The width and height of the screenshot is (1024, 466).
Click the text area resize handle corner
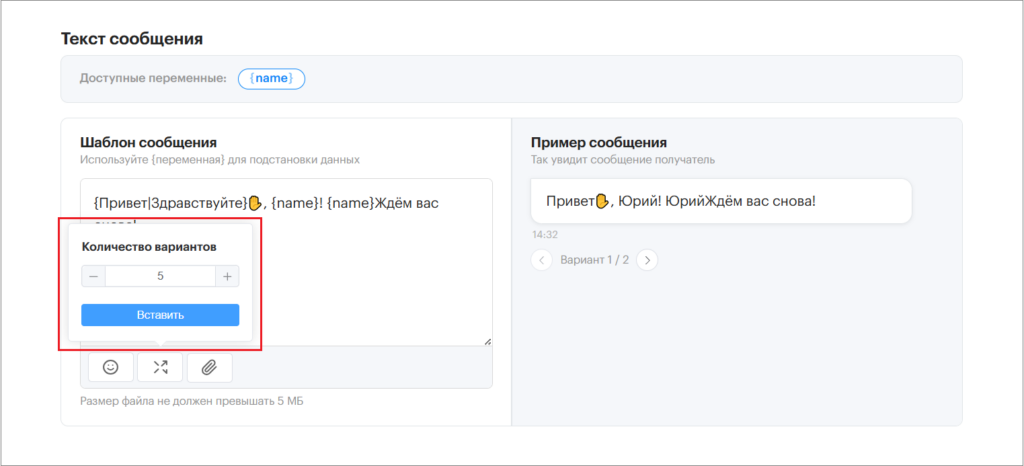pos(488,341)
